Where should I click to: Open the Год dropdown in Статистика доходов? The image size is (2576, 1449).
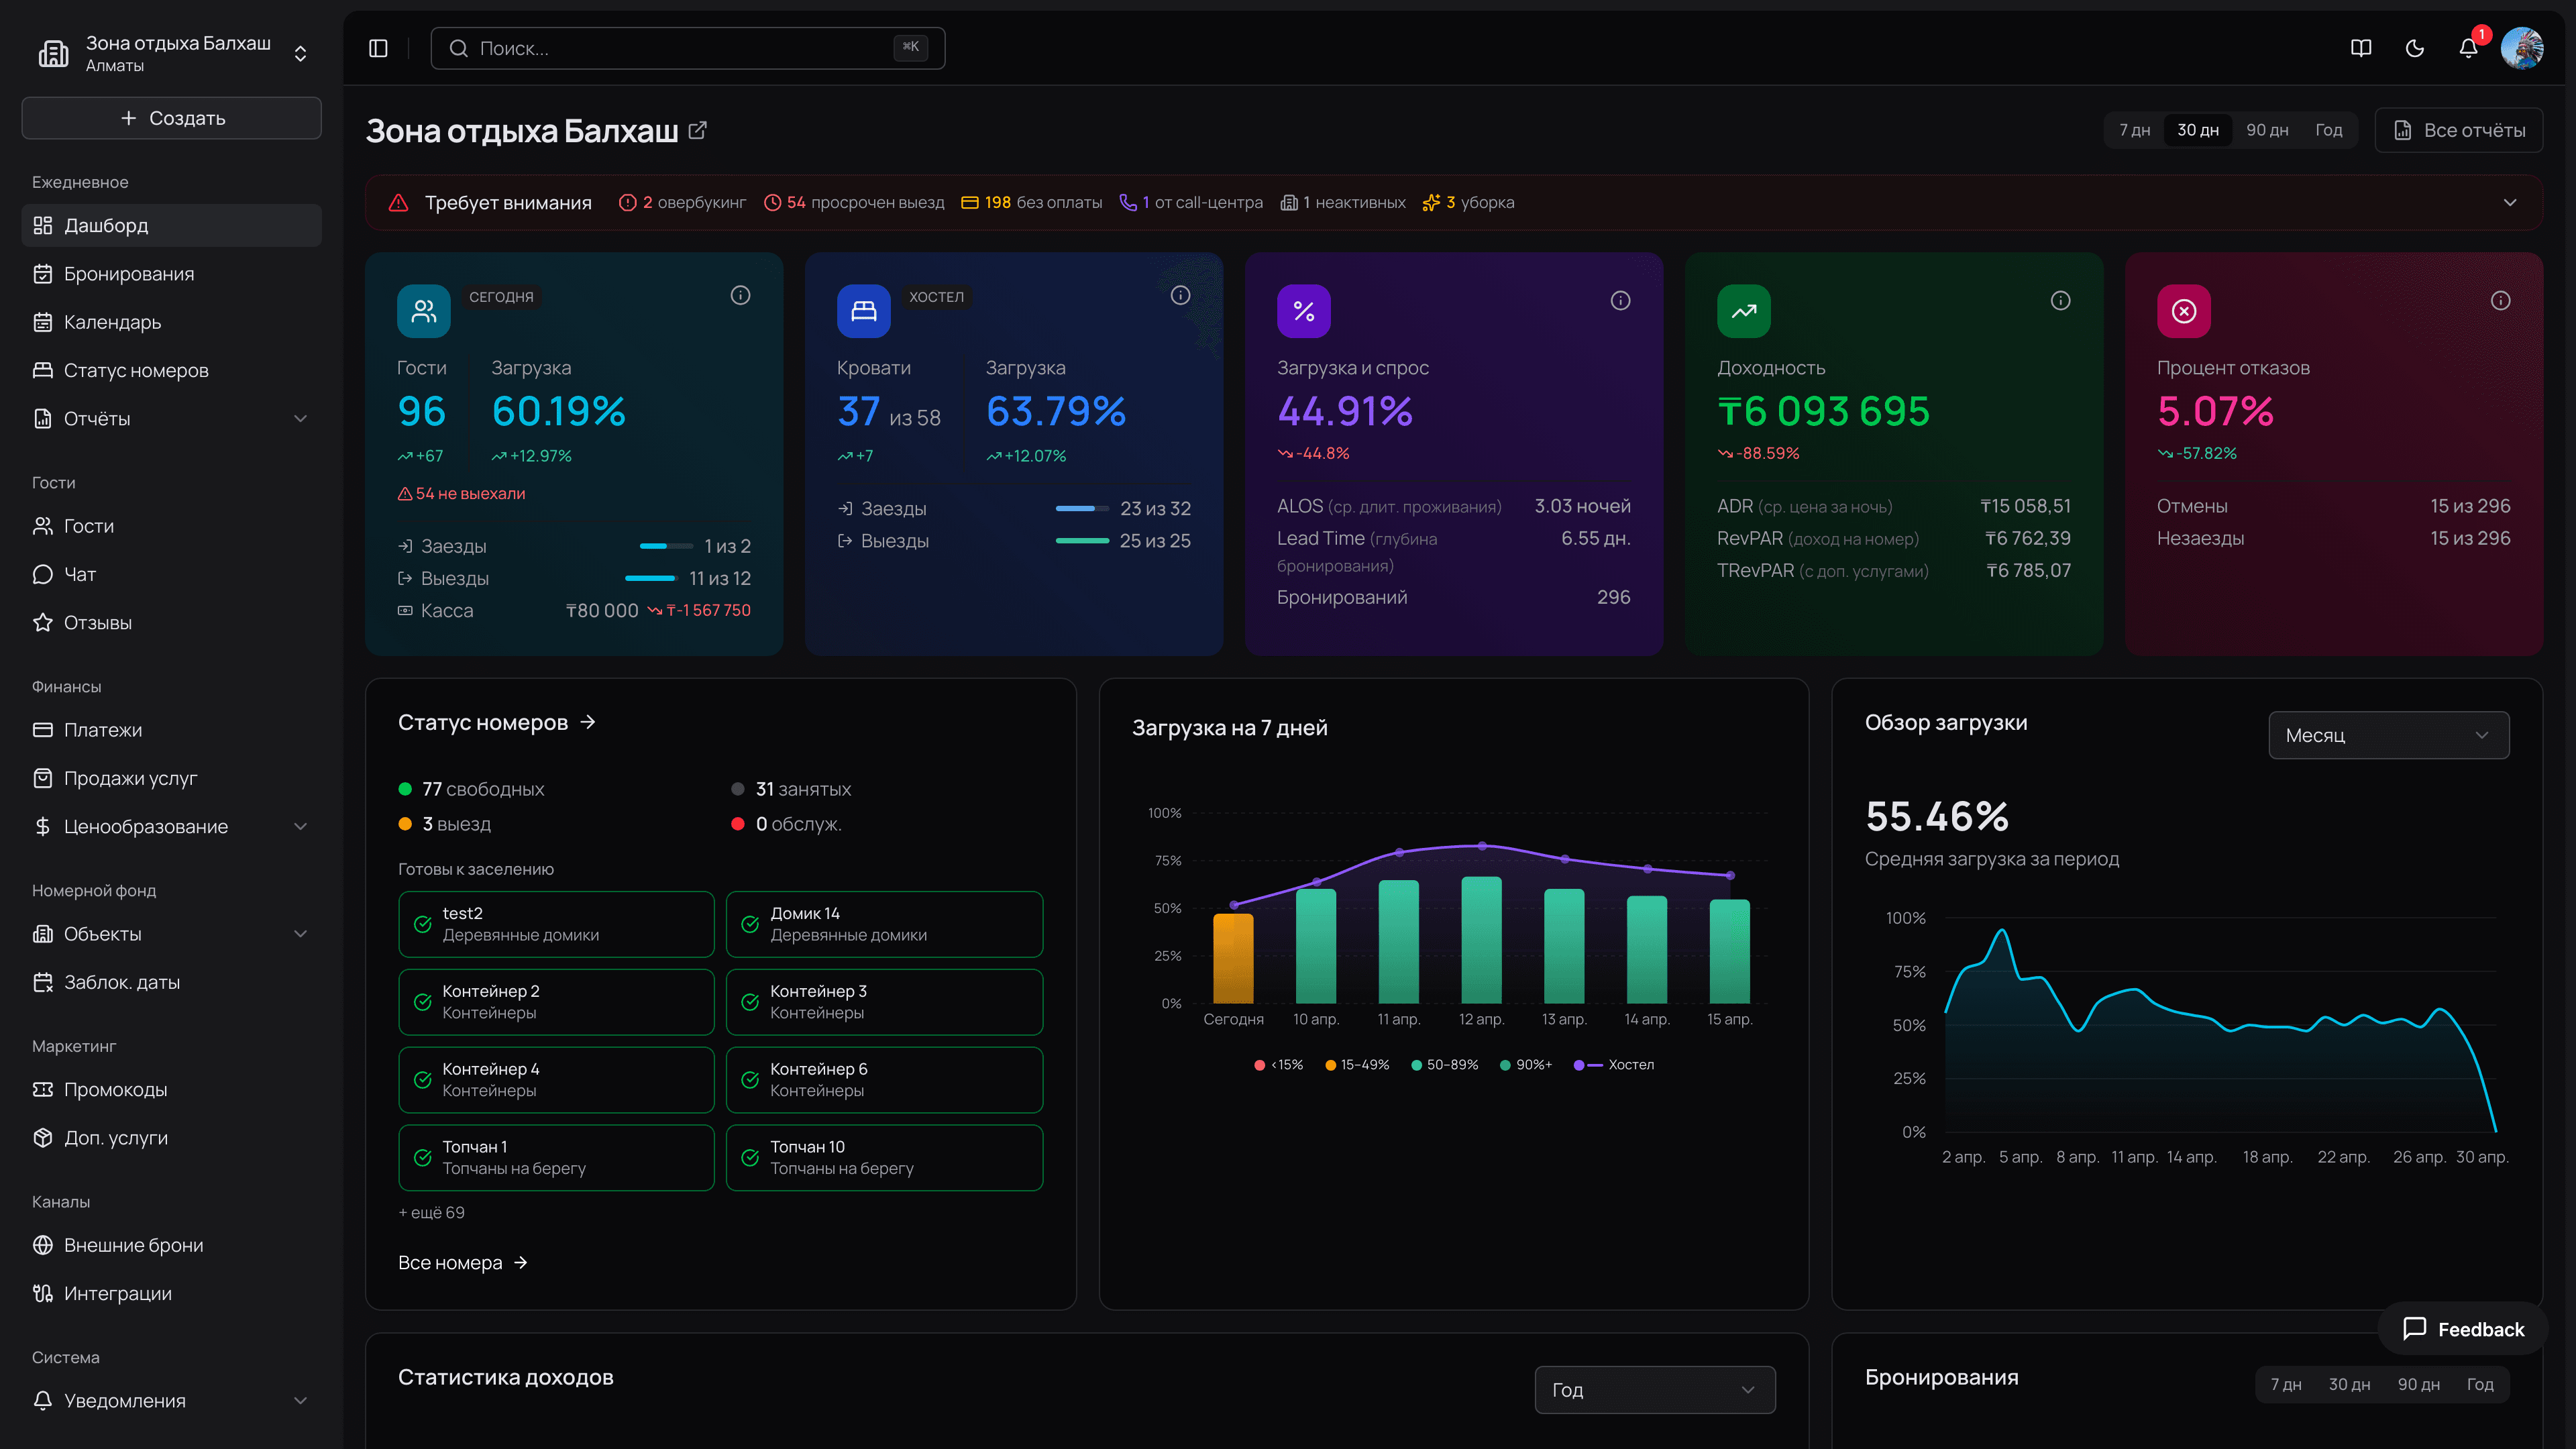[x=1655, y=1390]
